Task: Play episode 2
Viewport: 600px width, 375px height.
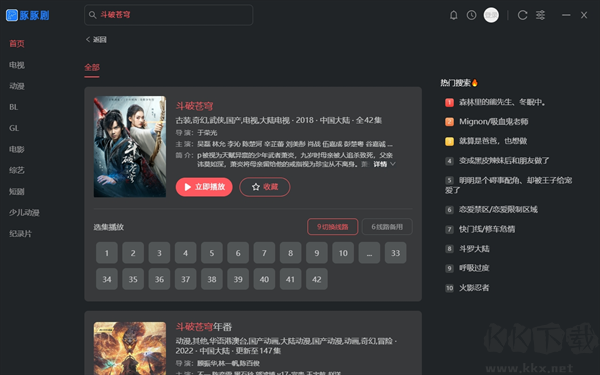Action: [133, 253]
